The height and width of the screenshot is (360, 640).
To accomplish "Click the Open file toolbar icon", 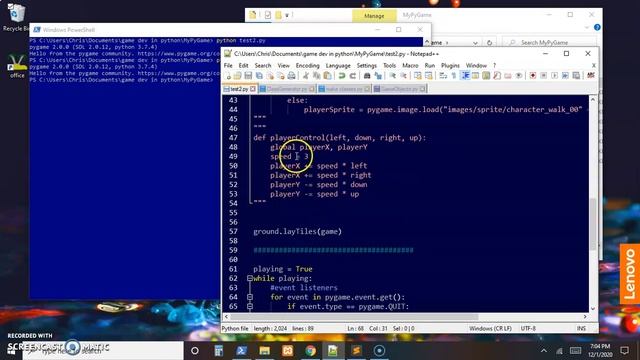I will click(x=238, y=76).
